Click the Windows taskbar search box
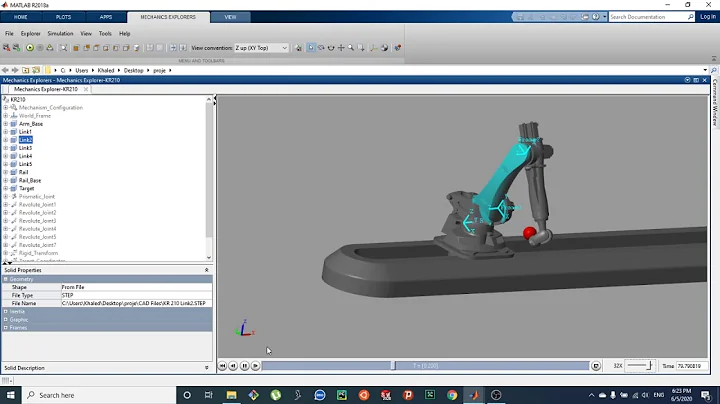Image resolution: width=720 pixels, height=404 pixels. [x=99, y=395]
